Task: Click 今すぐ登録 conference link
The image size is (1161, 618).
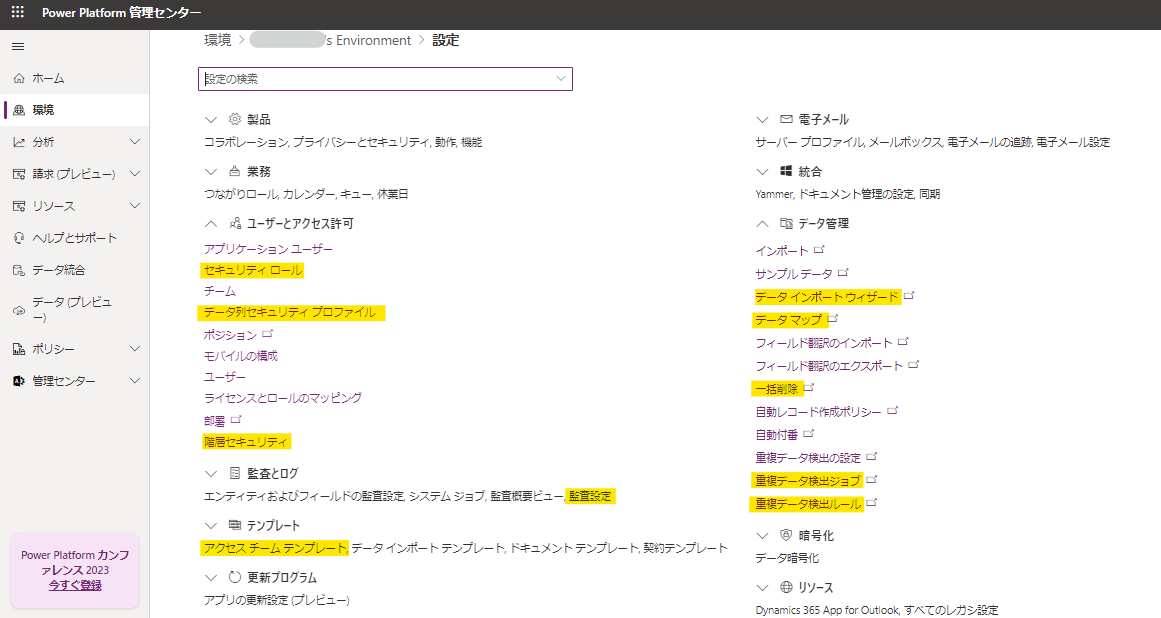Action: pyautogui.click(x=75, y=585)
